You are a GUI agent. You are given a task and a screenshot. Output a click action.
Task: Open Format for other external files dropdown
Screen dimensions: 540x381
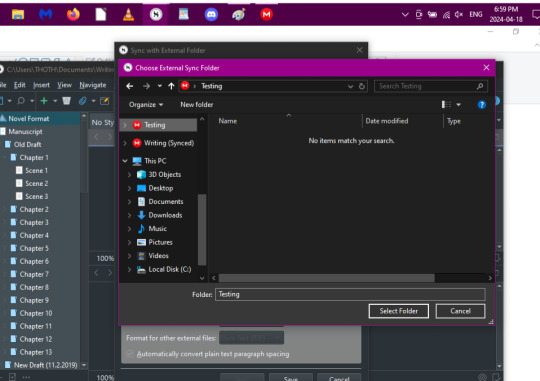(251, 338)
